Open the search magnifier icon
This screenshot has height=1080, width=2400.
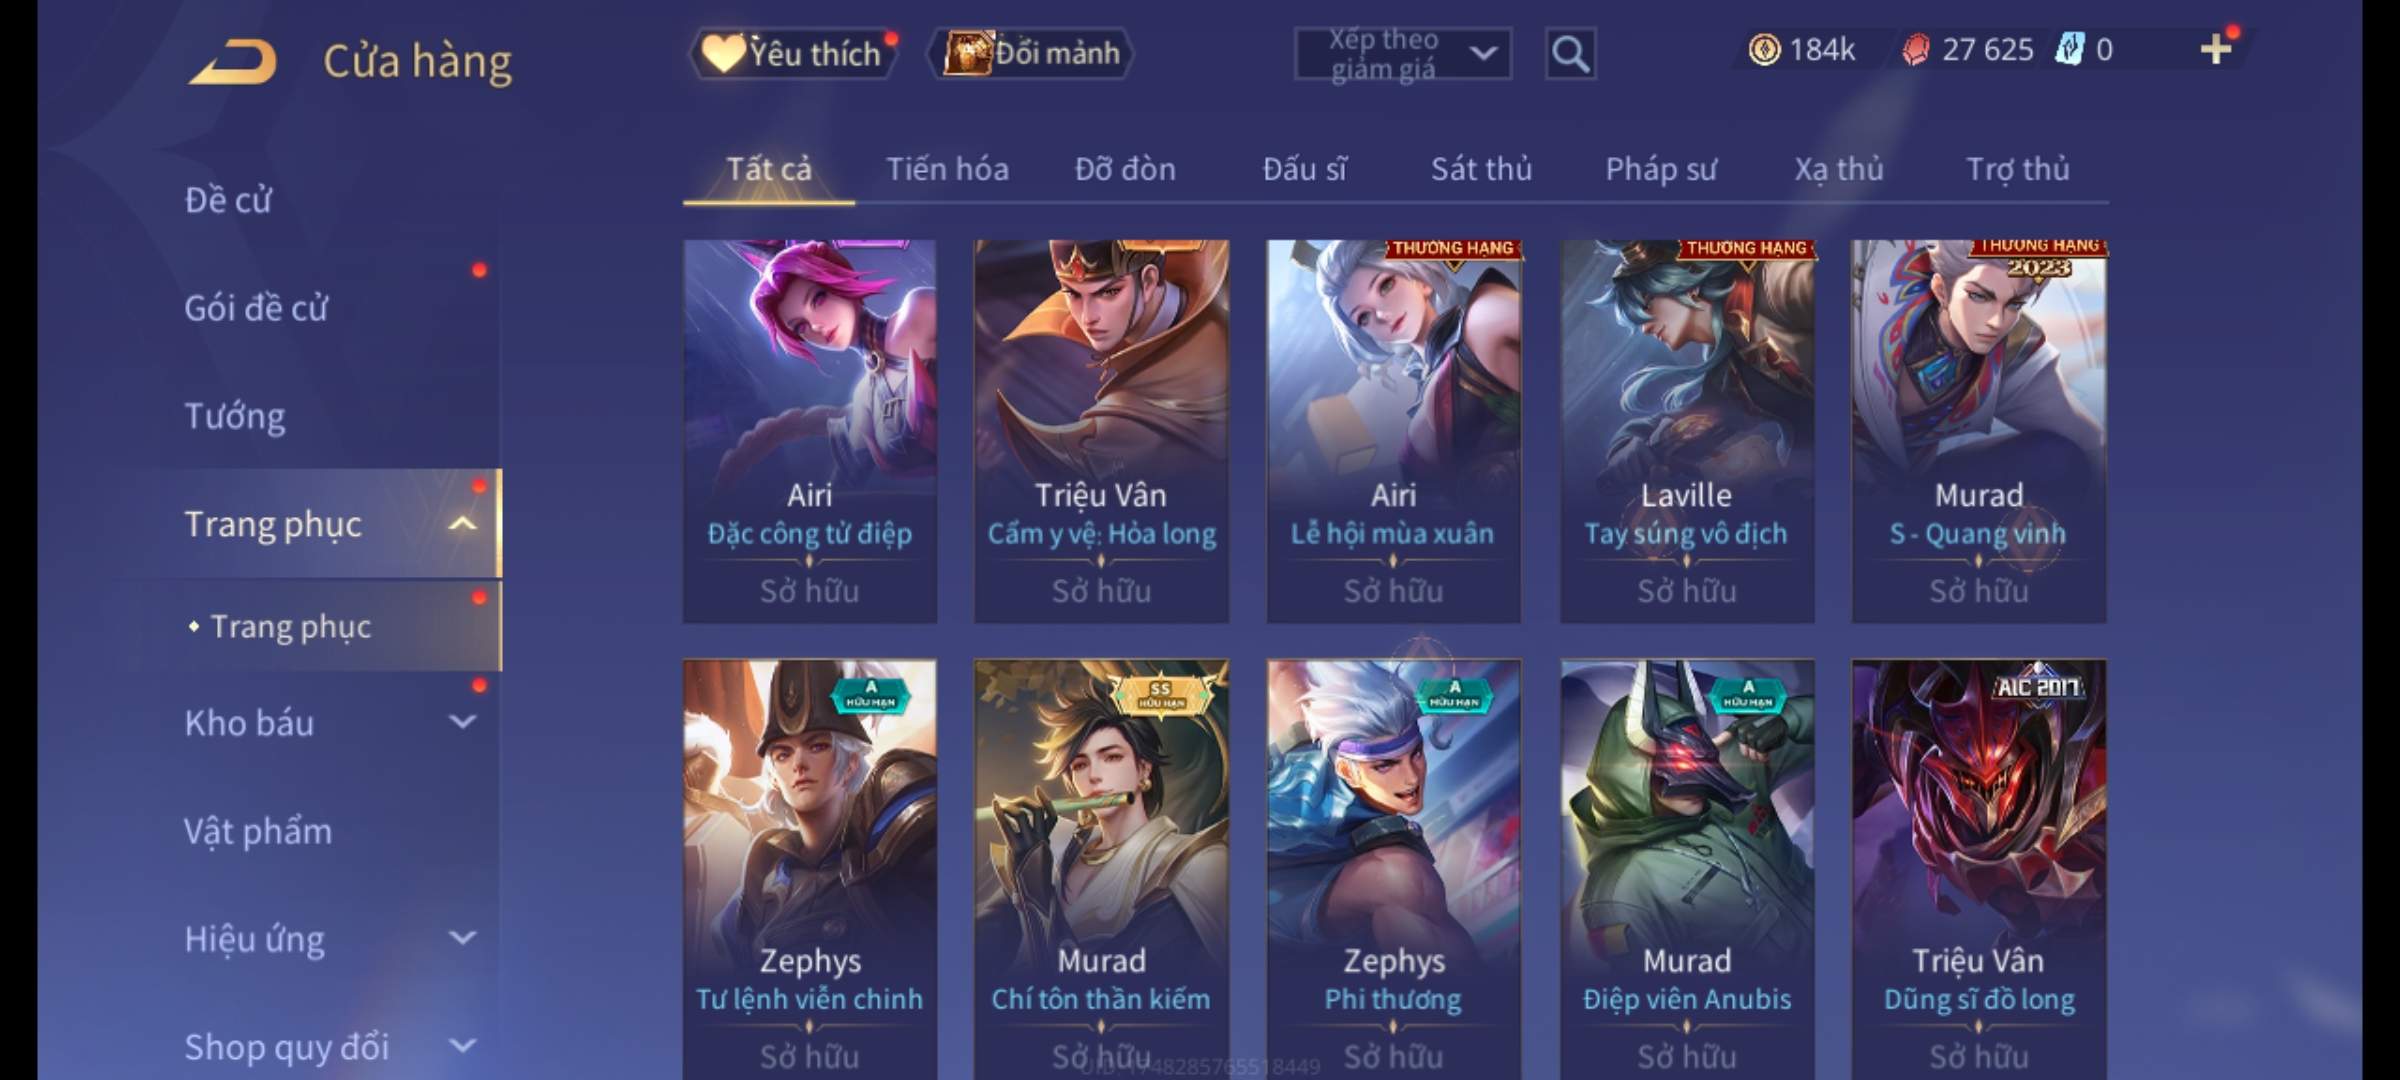(1570, 53)
